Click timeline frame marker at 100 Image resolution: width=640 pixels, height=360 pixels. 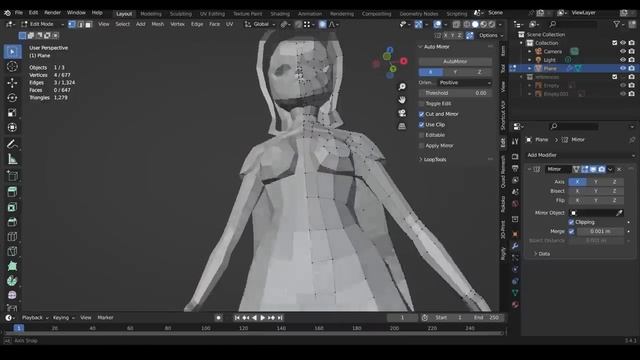206,328
